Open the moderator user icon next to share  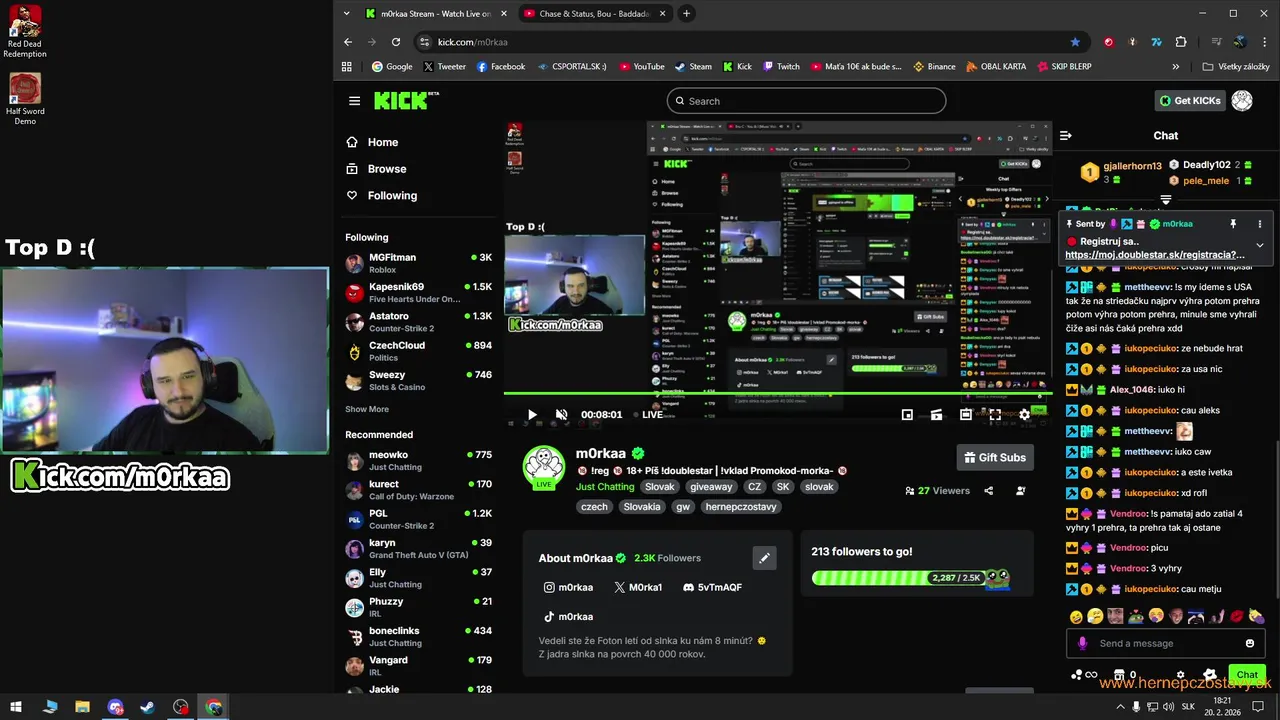tap(1020, 491)
